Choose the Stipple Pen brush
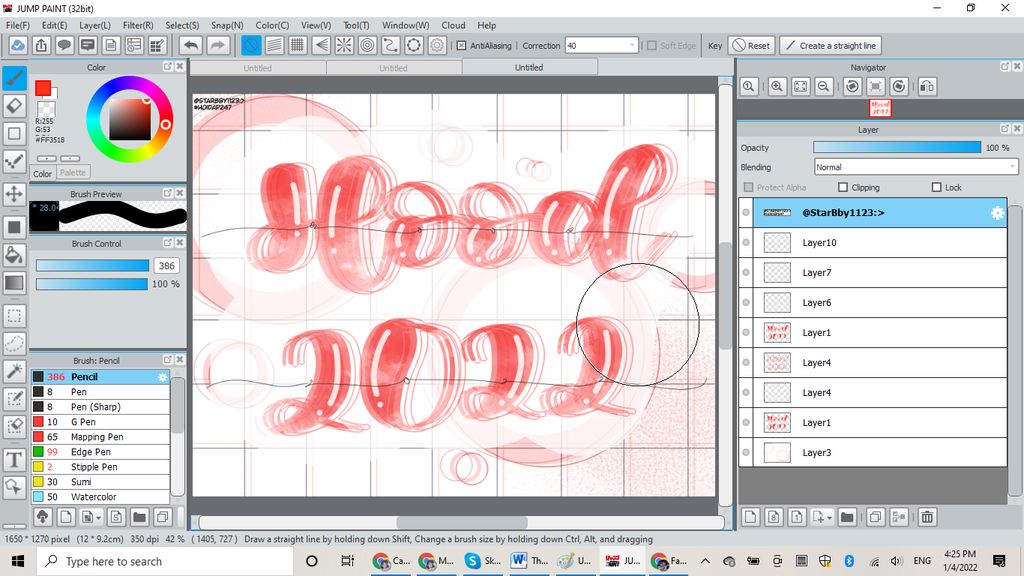The height and width of the screenshot is (576, 1024). click(101, 467)
